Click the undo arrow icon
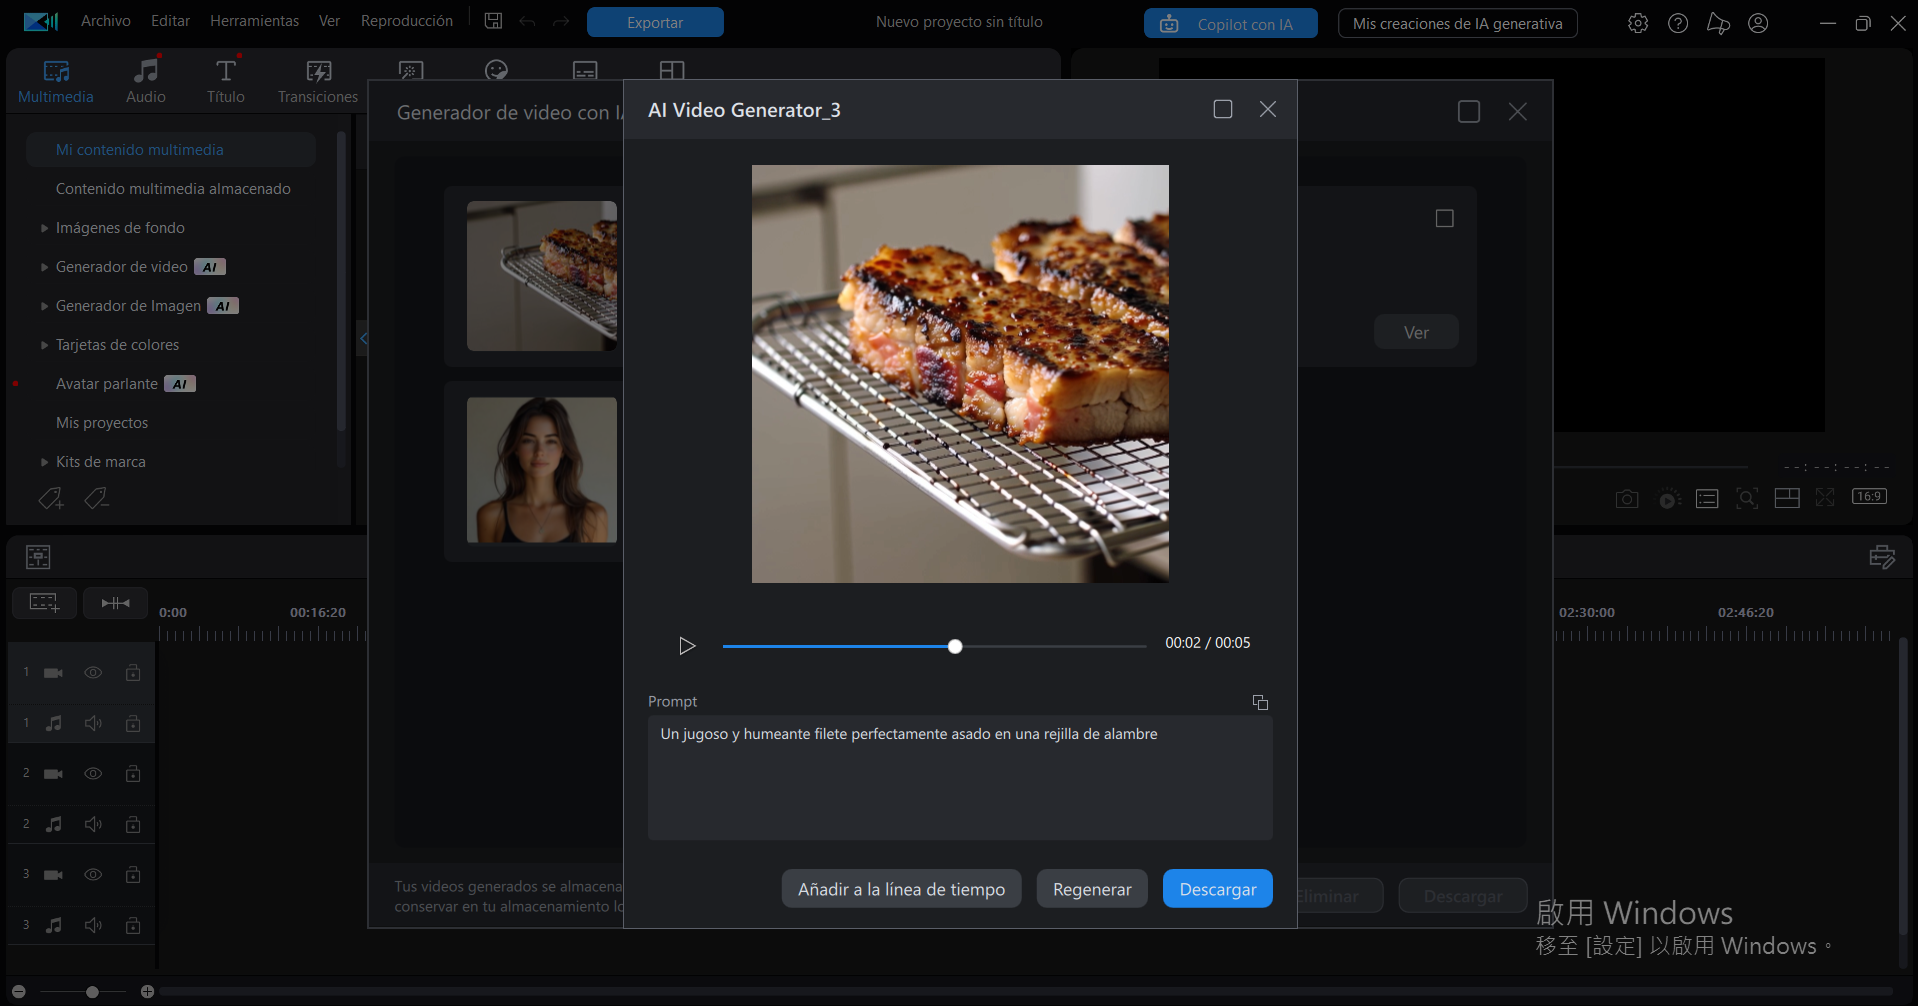Image resolution: width=1918 pixels, height=1006 pixels. point(527,22)
